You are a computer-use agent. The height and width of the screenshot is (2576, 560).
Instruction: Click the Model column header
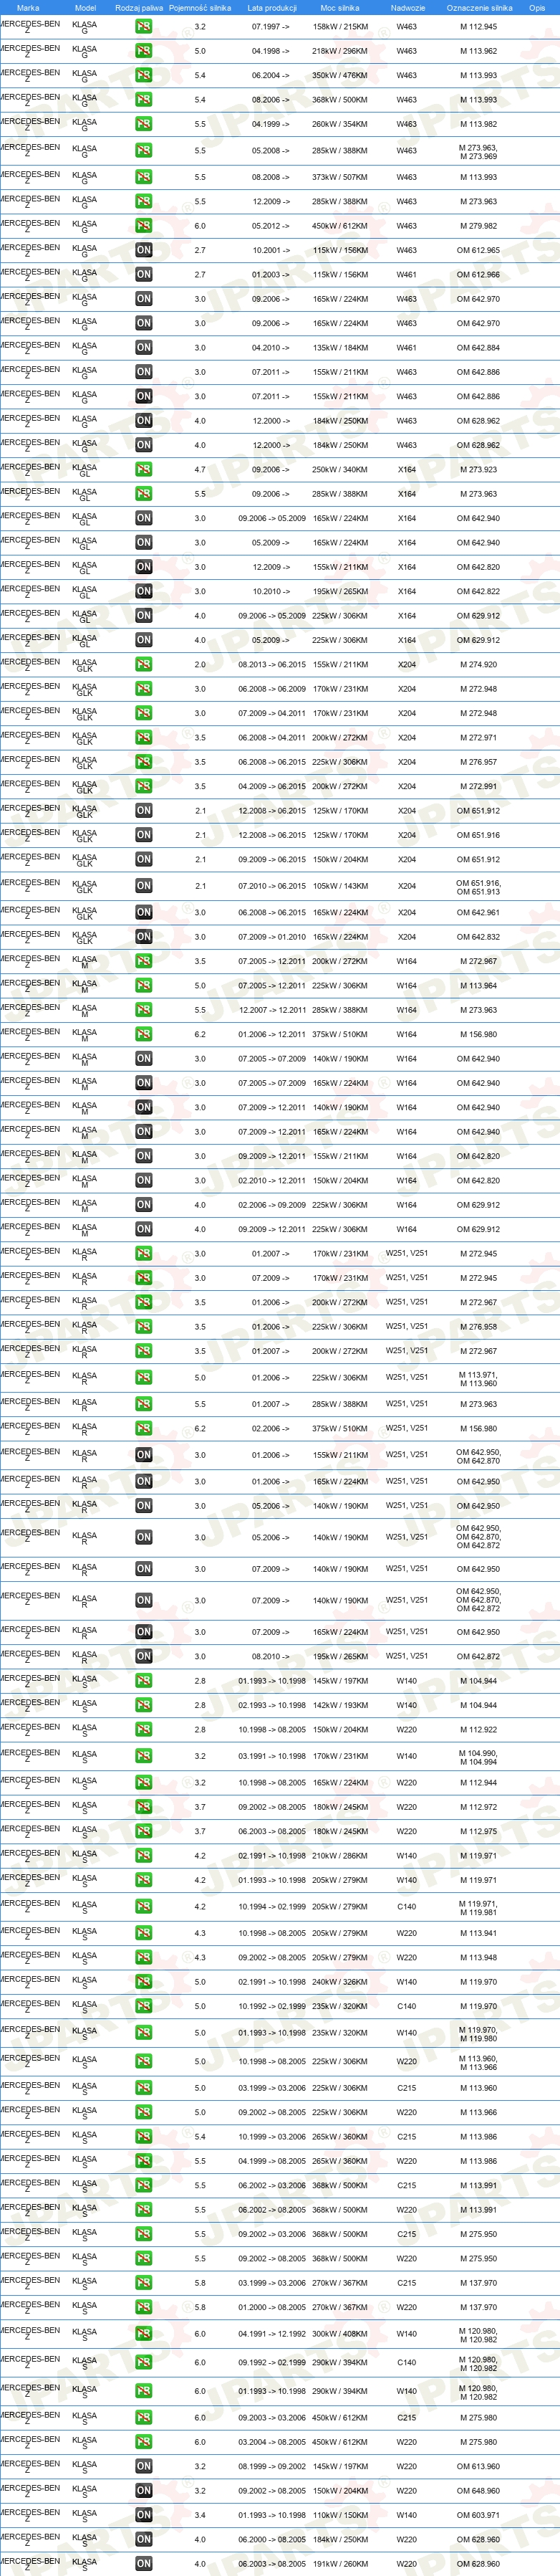tap(85, 8)
